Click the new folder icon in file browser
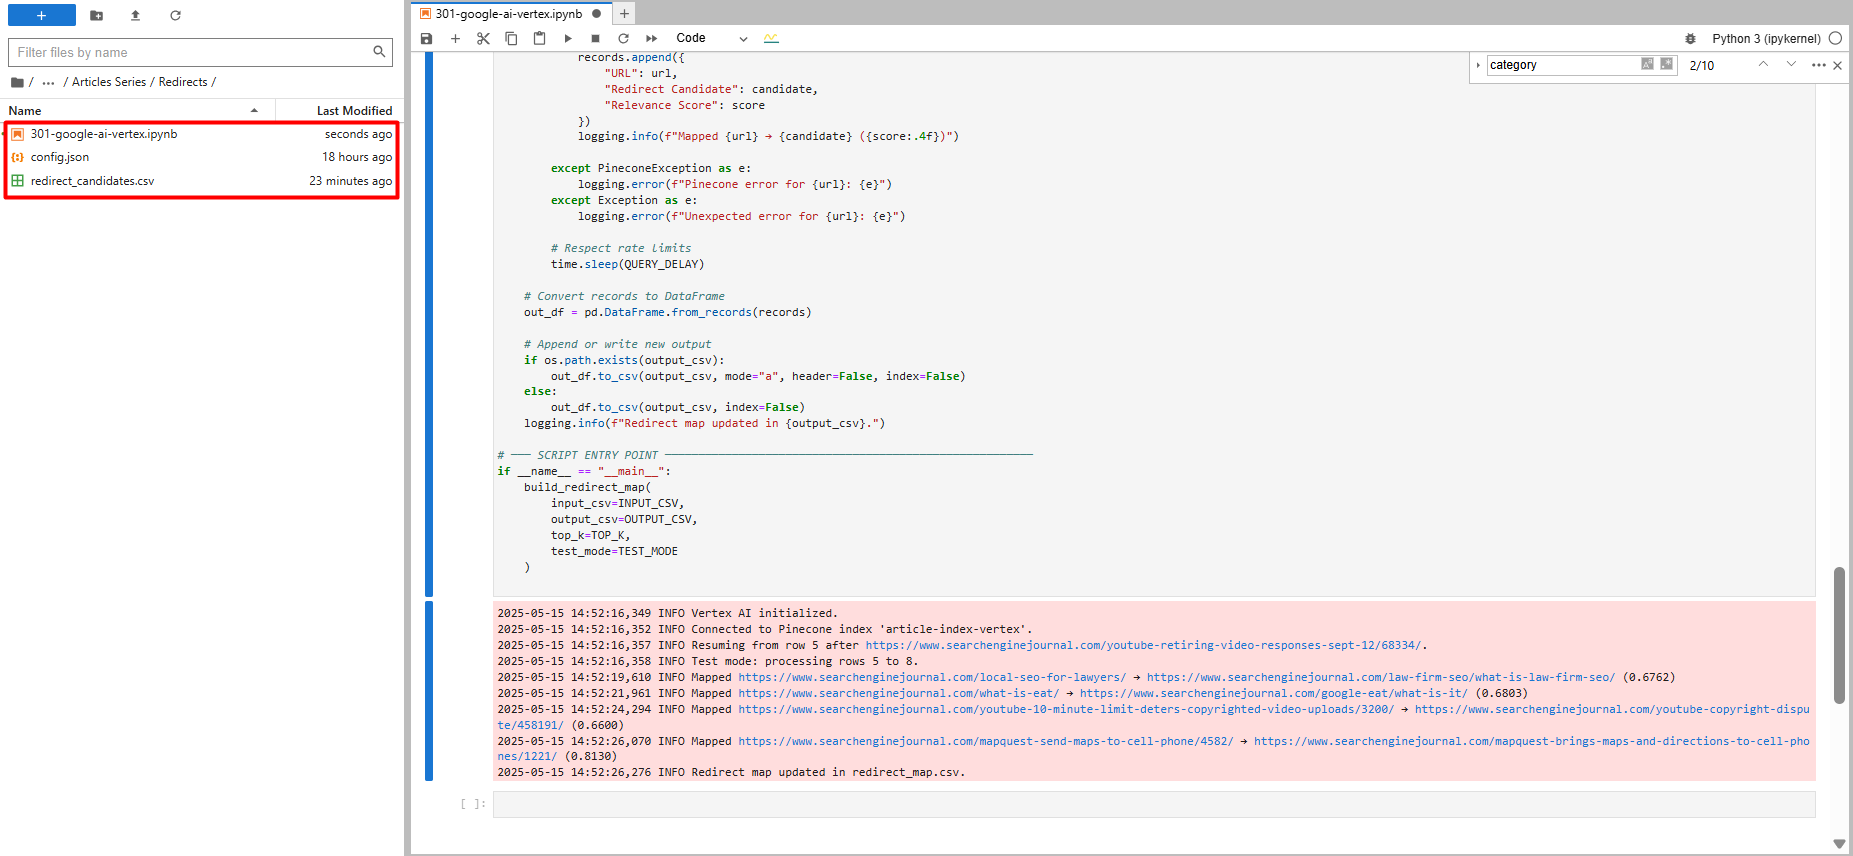Screen dimensions: 1853x856 [x=96, y=16]
